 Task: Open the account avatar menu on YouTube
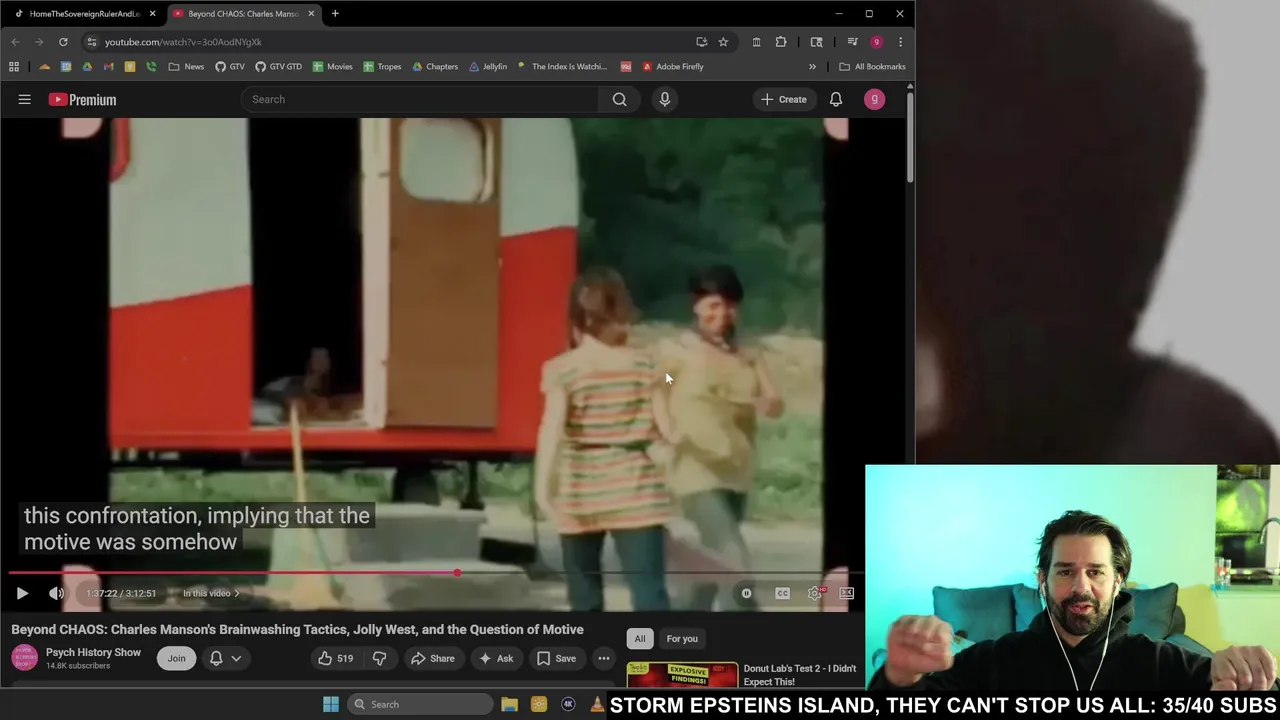click(874, 99)
